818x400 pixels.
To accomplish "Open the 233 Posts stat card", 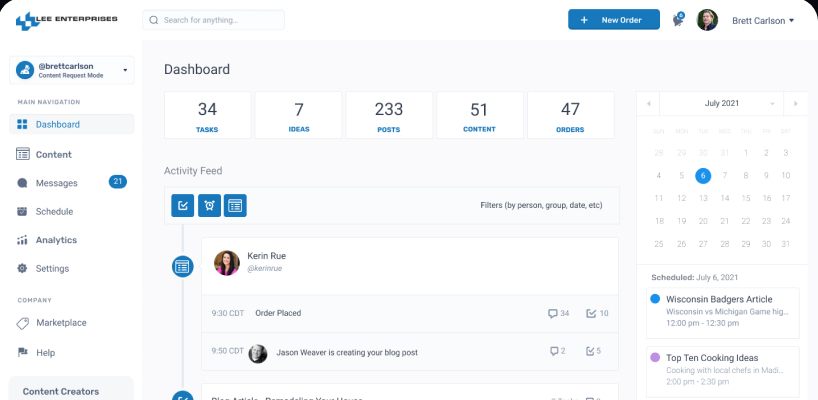I will click(x=389, y=115).
